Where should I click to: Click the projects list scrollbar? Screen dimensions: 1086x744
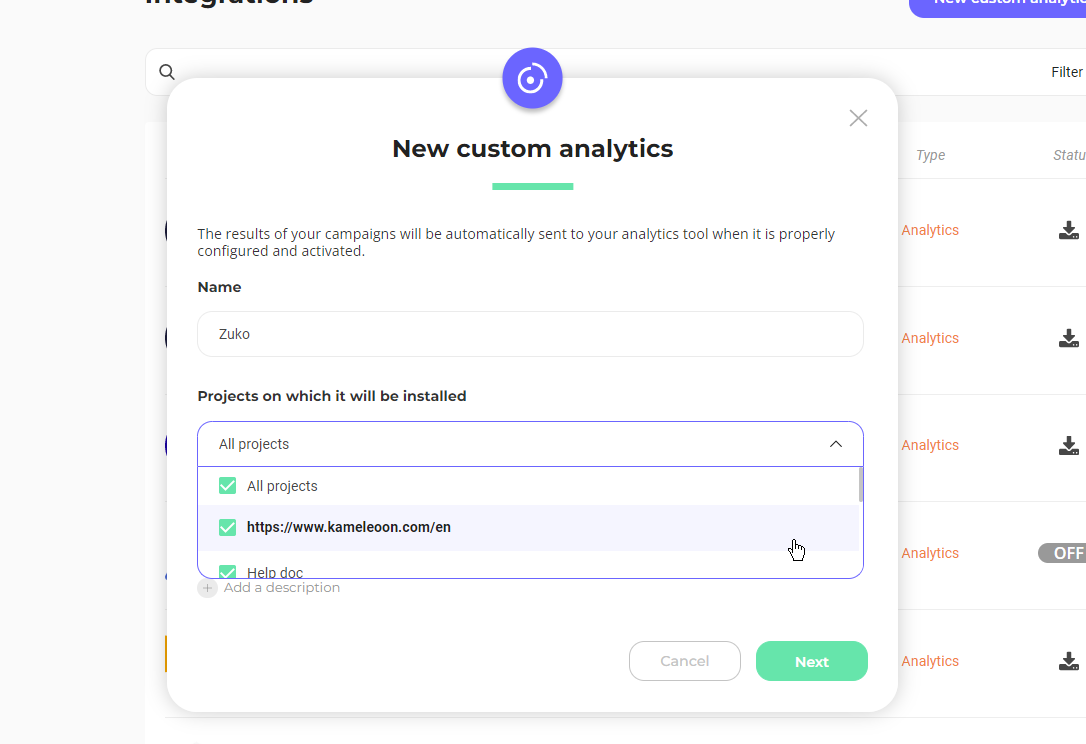860,486
